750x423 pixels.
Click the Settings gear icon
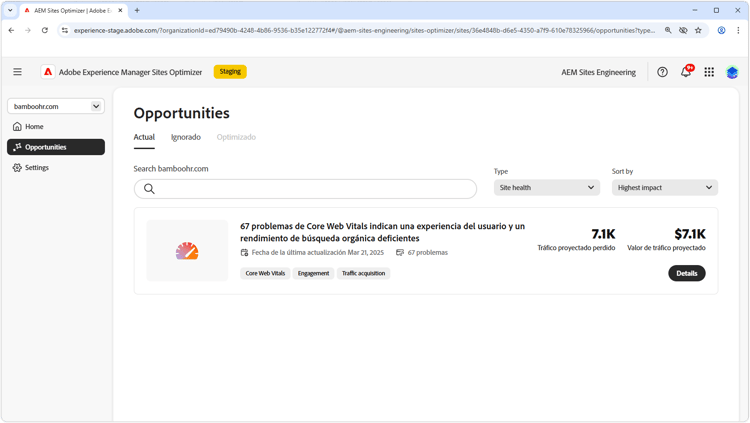click(17, 167)
